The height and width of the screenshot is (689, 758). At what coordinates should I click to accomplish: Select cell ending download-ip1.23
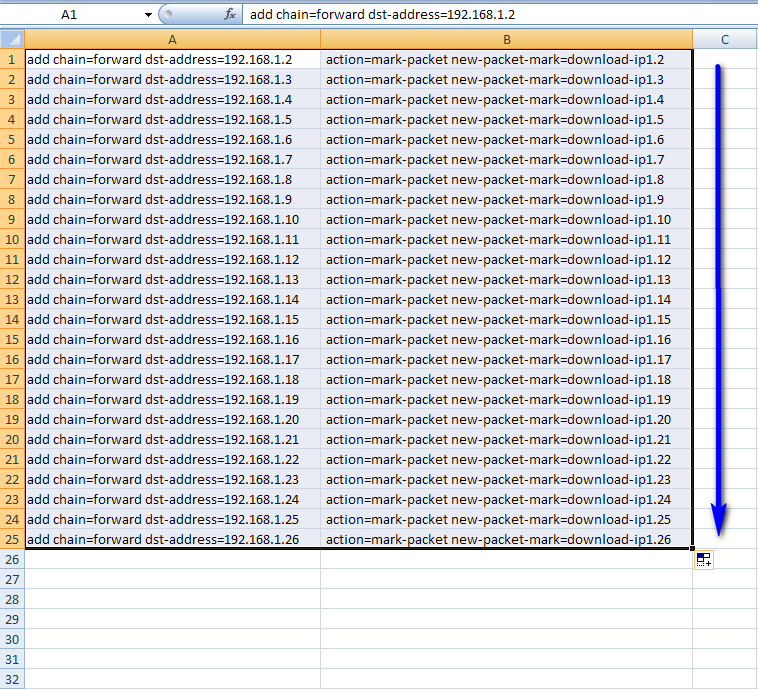pyautogui.click(x=507, y=479)
